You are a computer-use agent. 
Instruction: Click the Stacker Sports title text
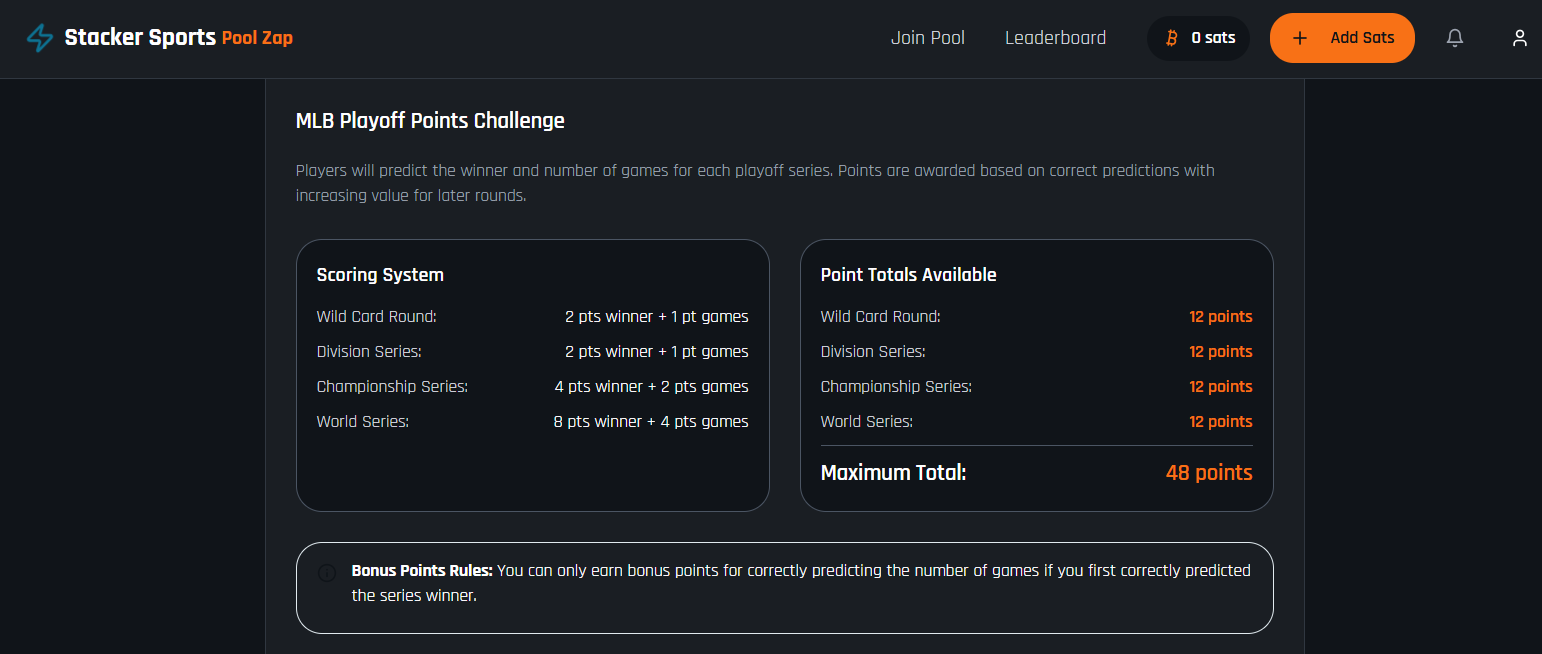(x=140, y=38)
